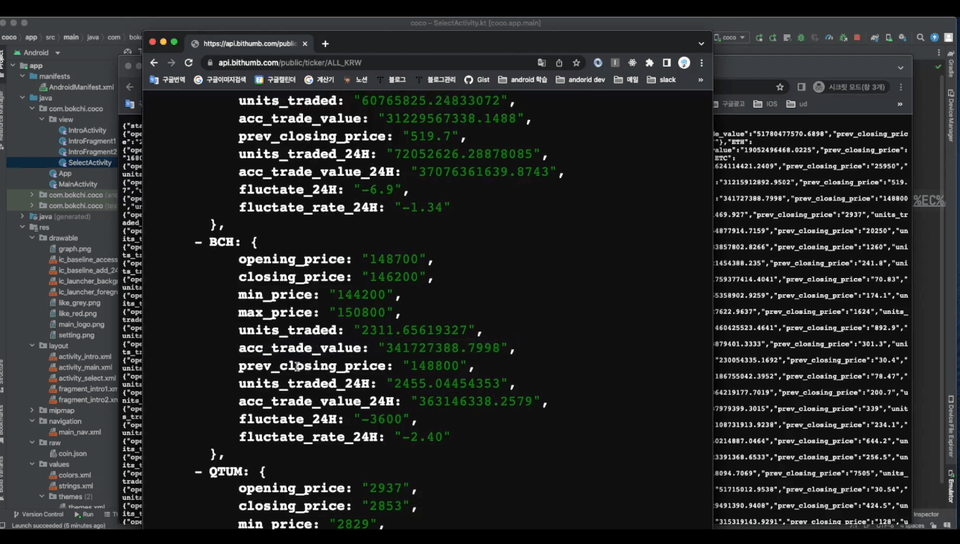This screenshot has height=544, width=960.
Task: Open the Gradle side tool window
Action: [951, 63]
